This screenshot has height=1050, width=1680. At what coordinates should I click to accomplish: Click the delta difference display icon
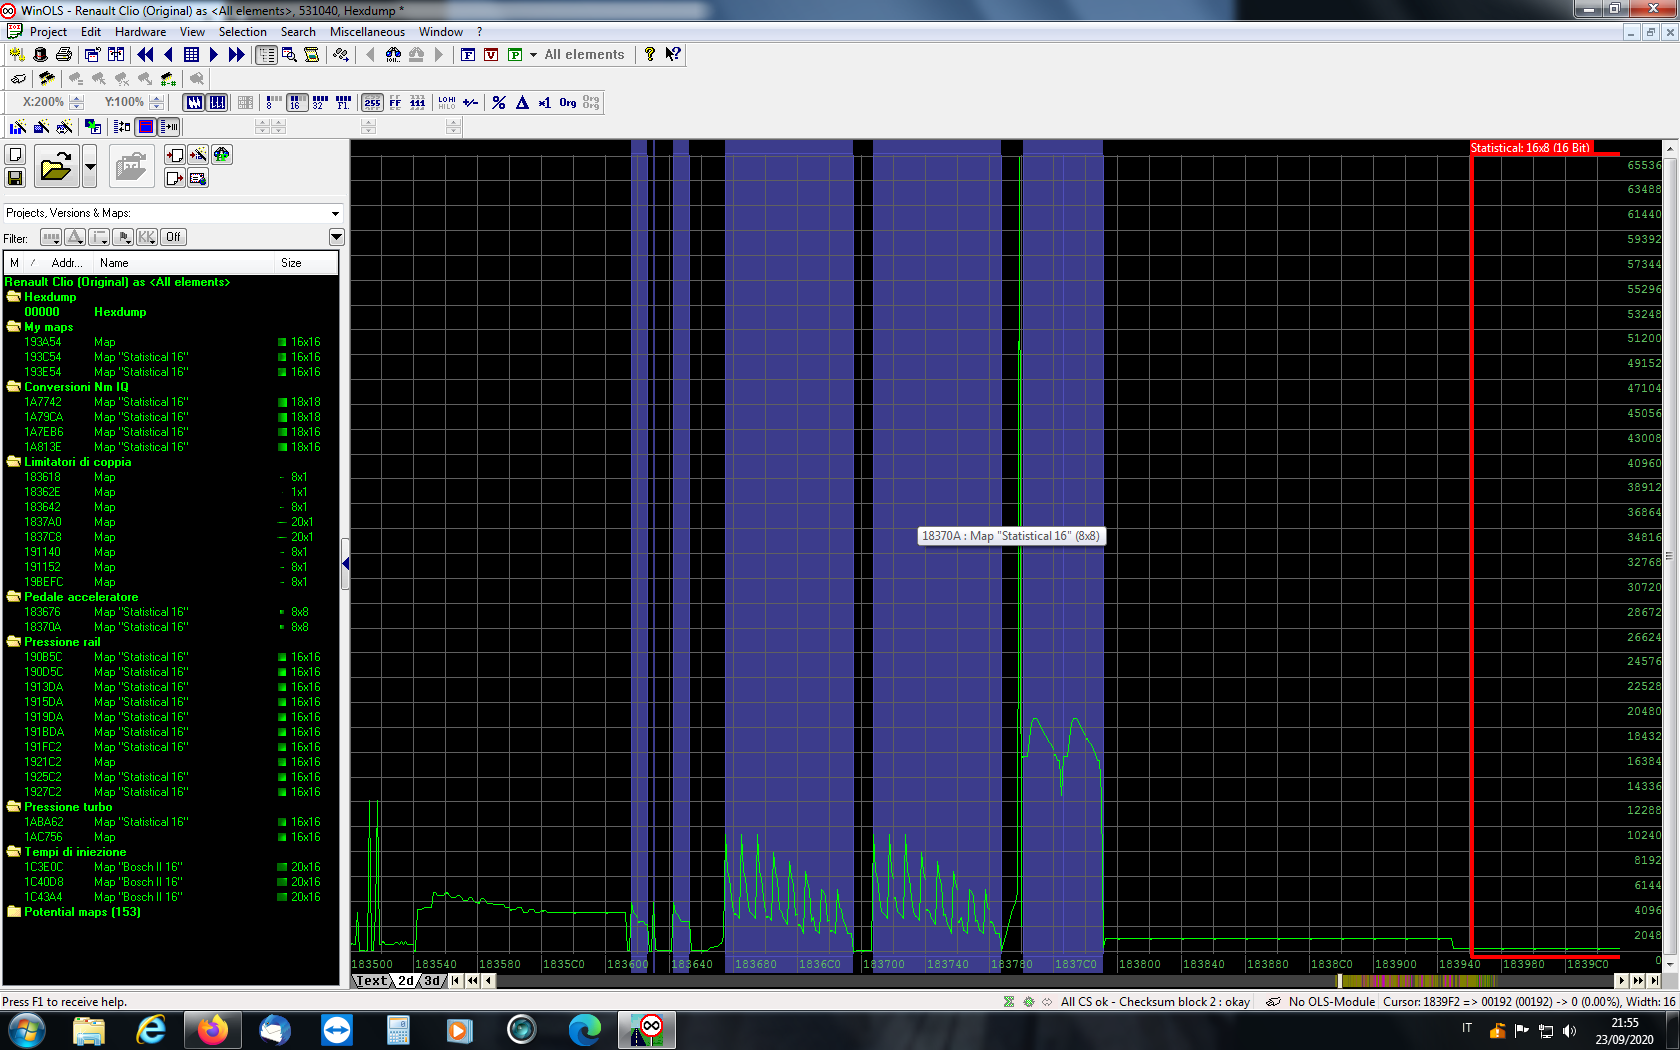522,102
